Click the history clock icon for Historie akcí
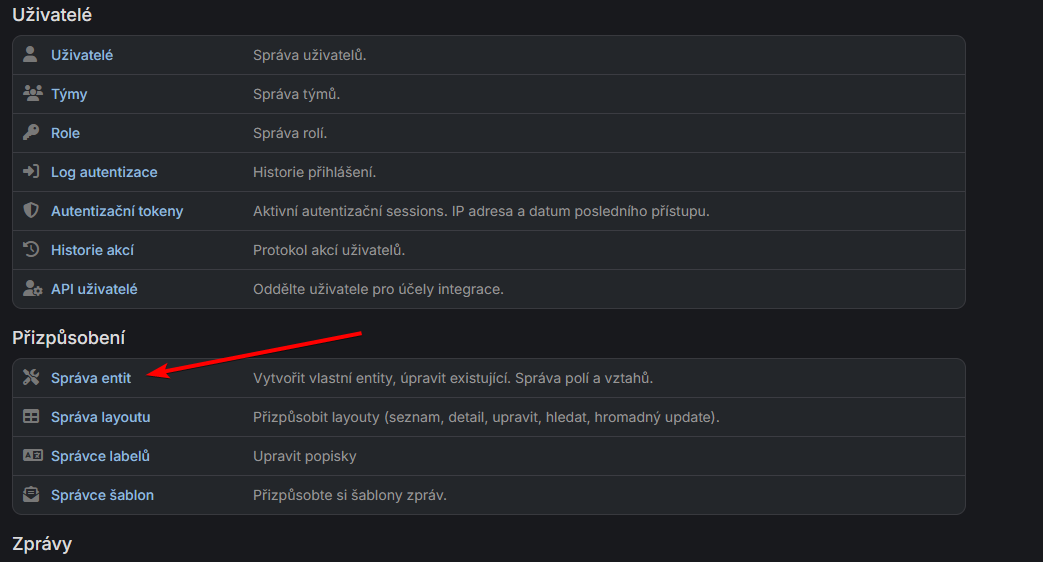Viewport: 1043px width, 562px height. (x=31, y=250)
